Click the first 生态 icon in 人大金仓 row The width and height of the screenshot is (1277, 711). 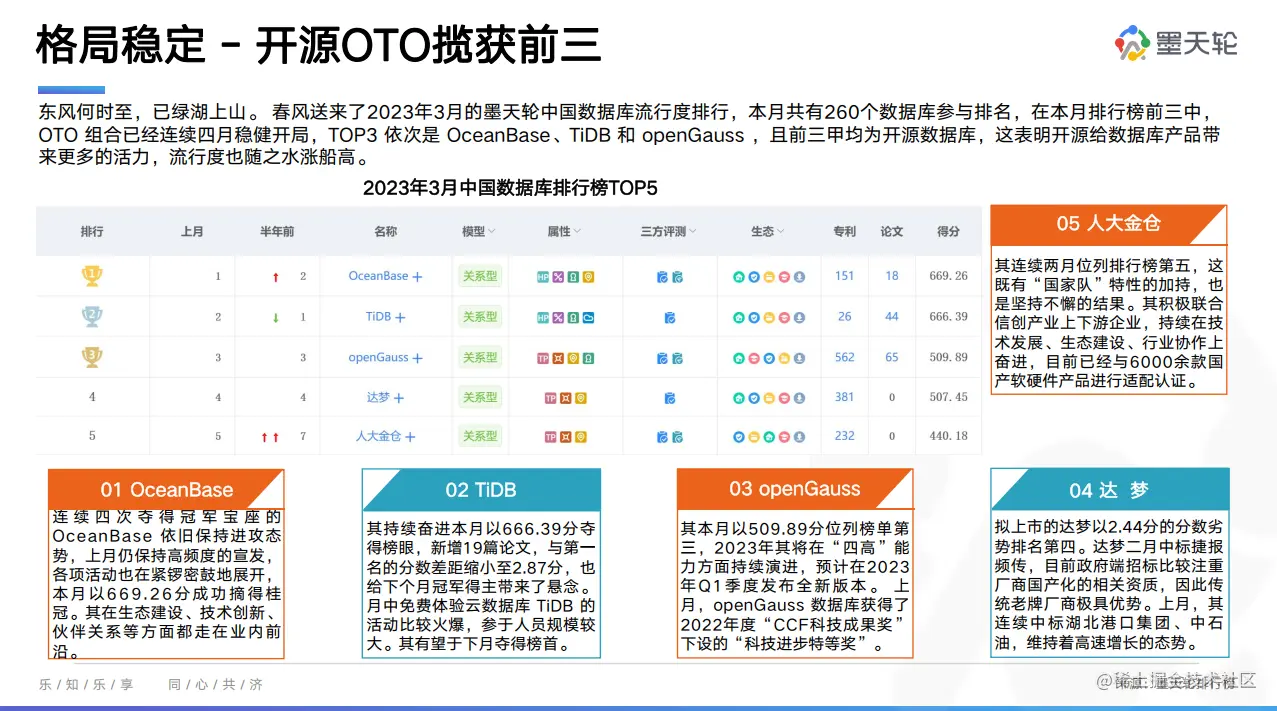coord(738,437)
